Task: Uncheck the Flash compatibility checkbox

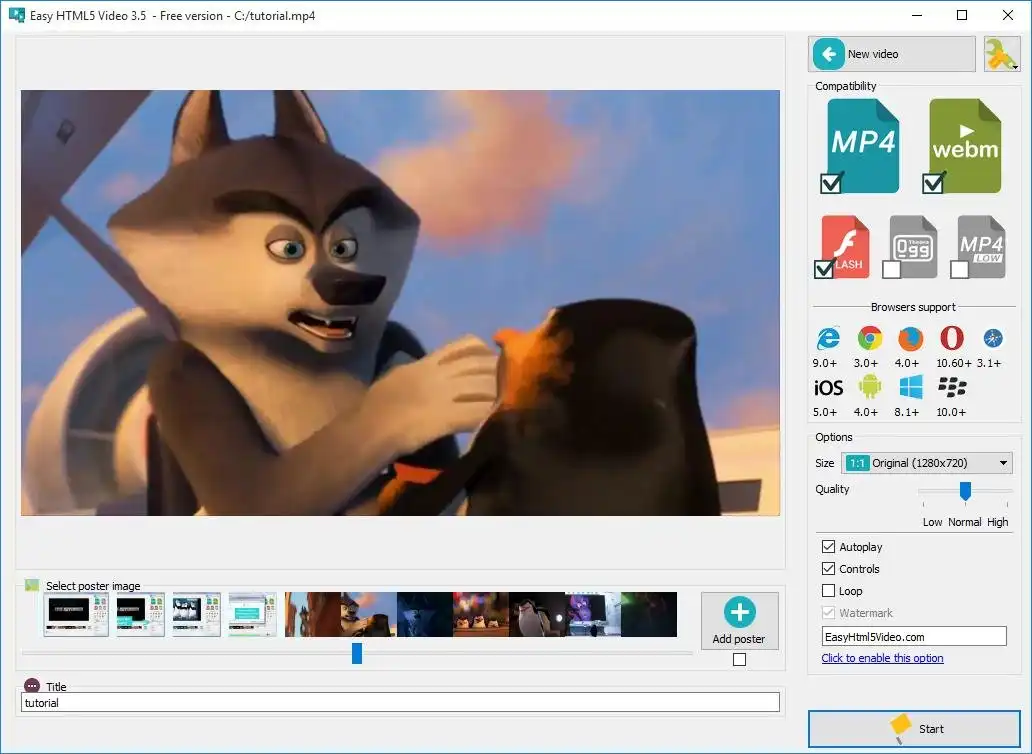Action: click(823, 269)
